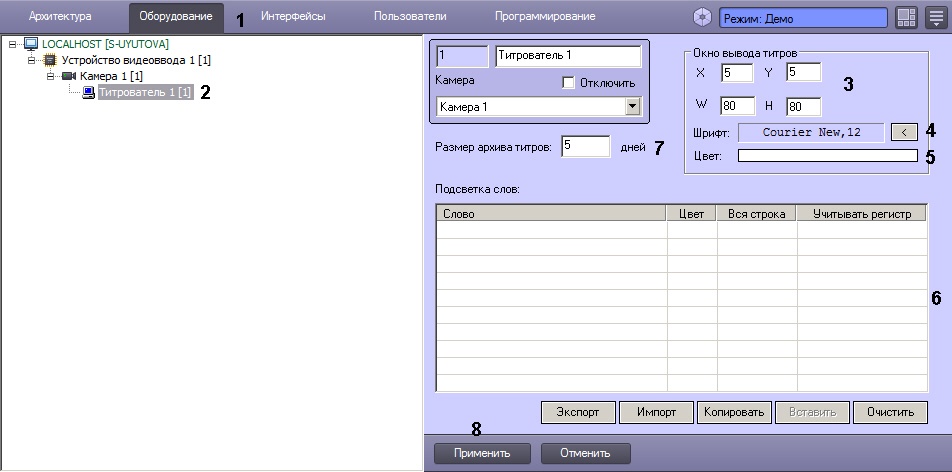Open the Программирование tab
The image size is (952, 472).
[x=544, y=17]
